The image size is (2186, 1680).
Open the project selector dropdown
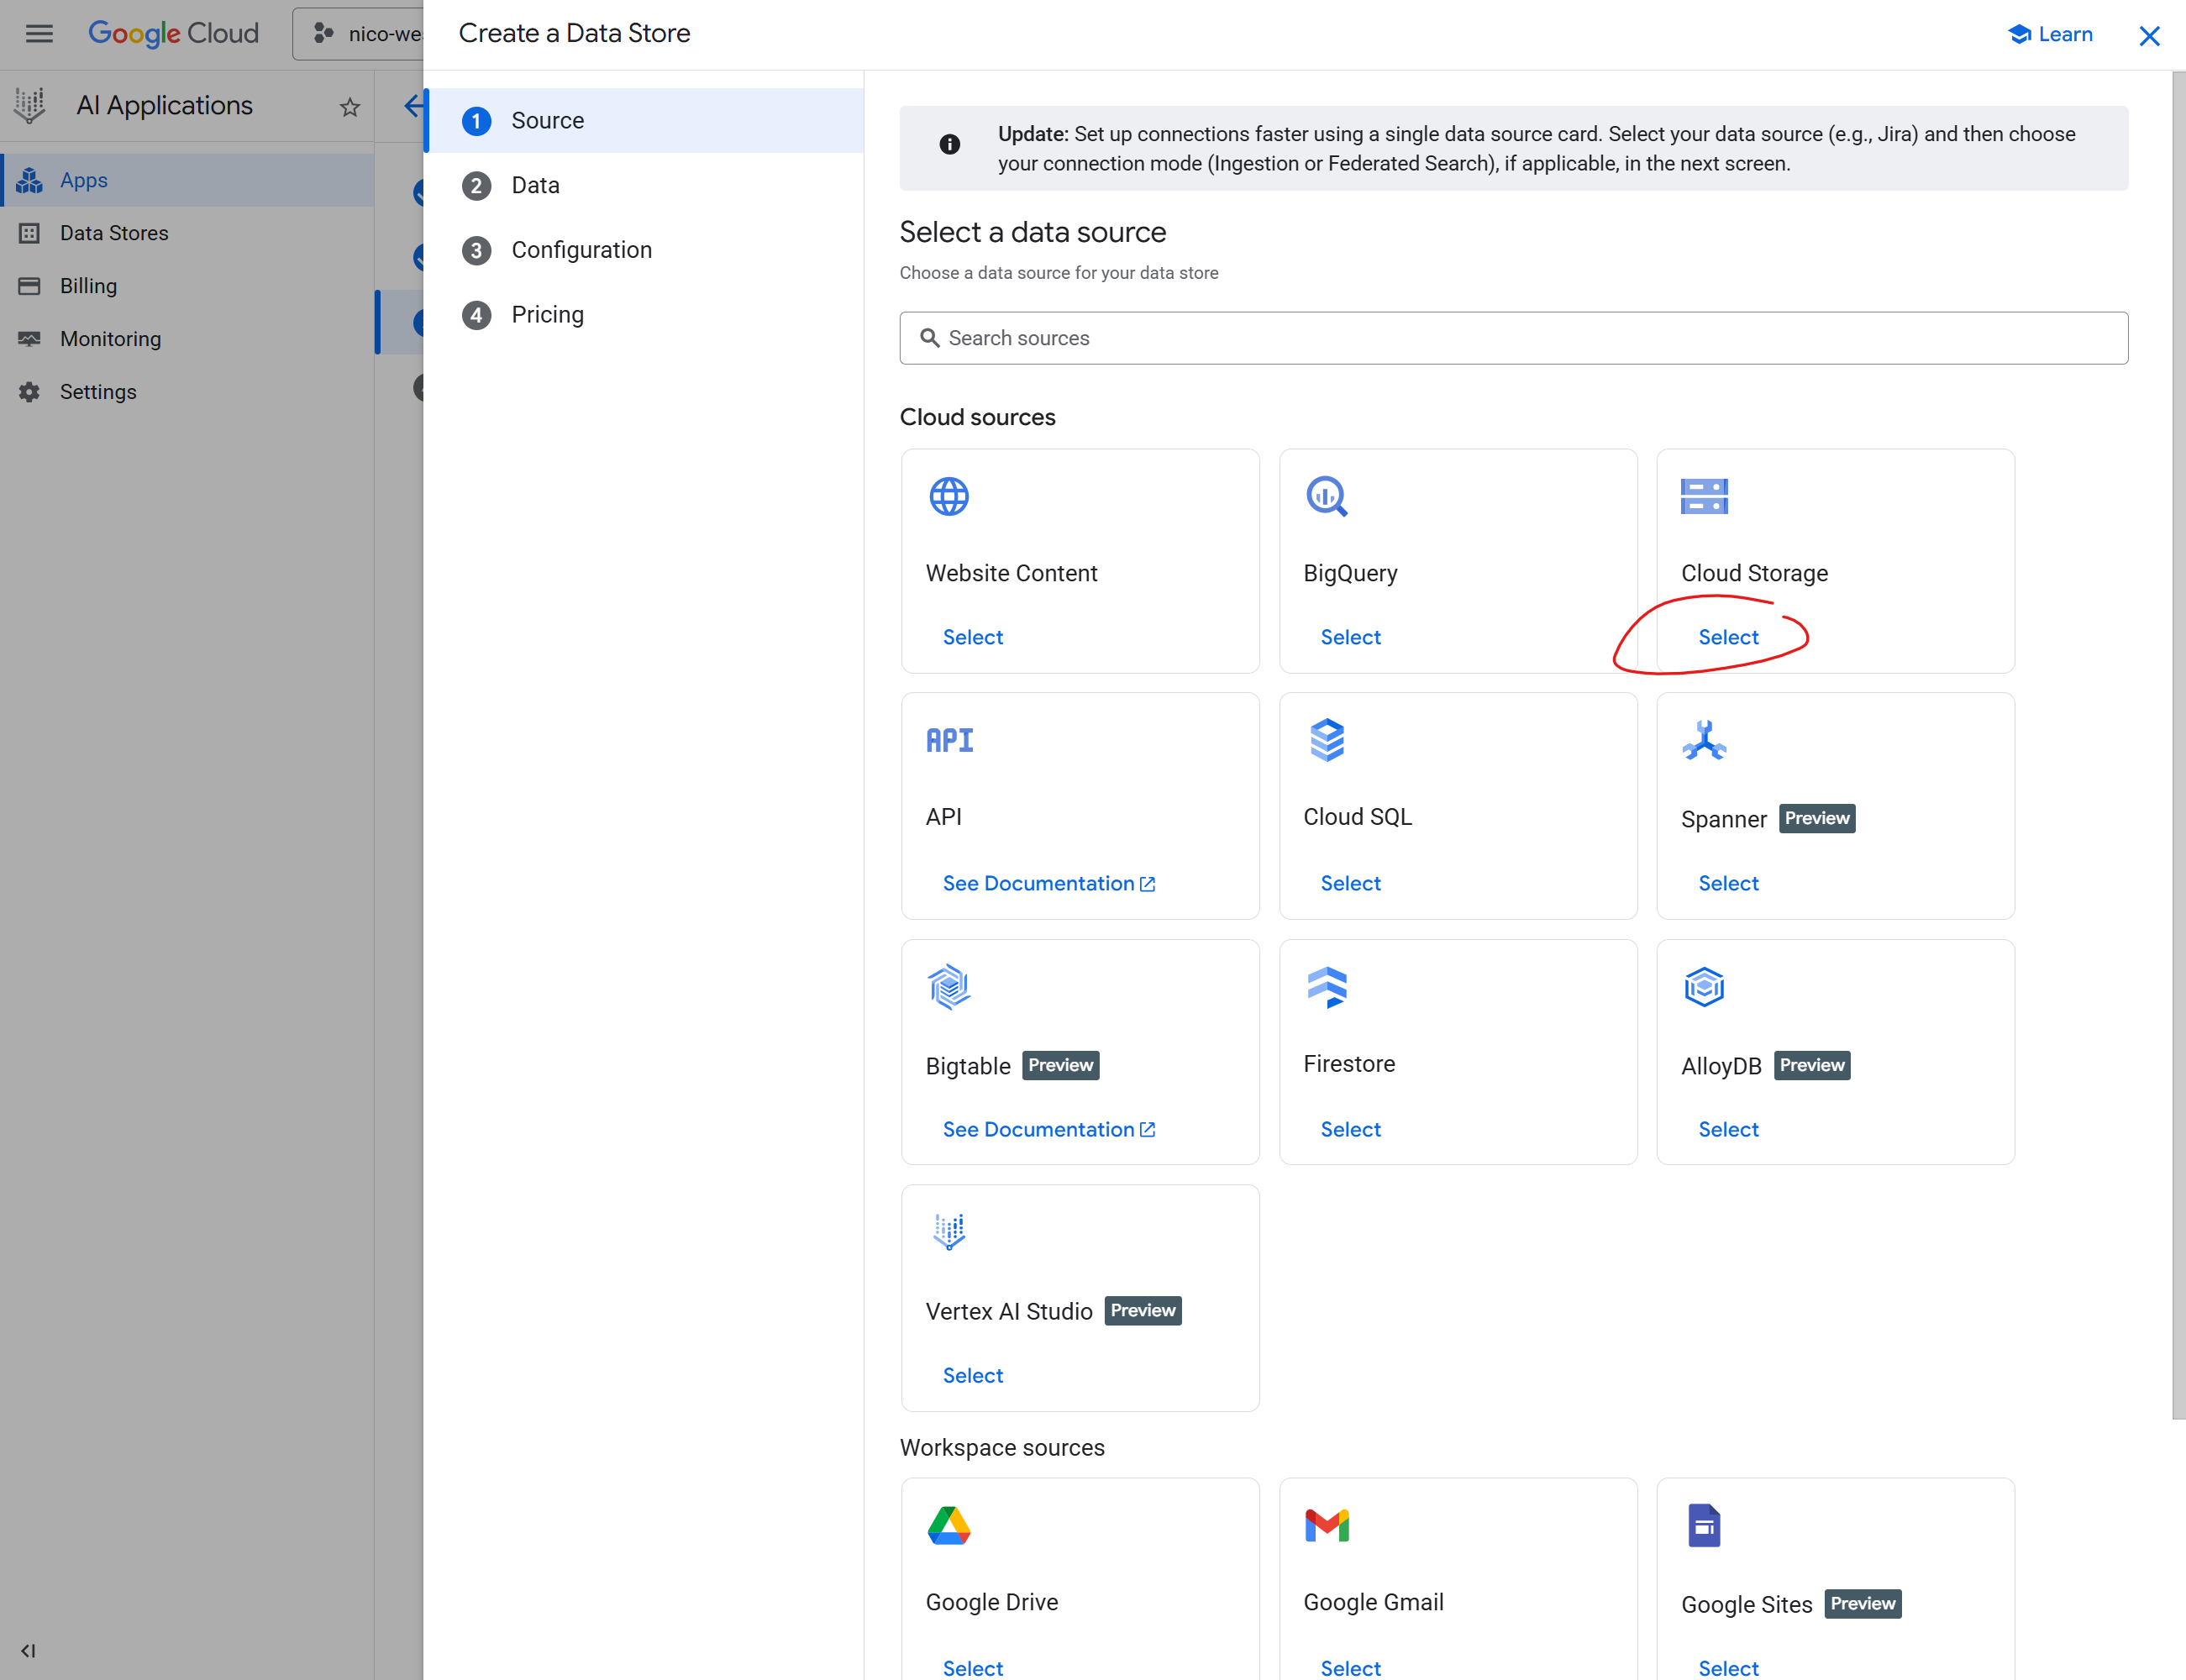click(x=365, y=34)
